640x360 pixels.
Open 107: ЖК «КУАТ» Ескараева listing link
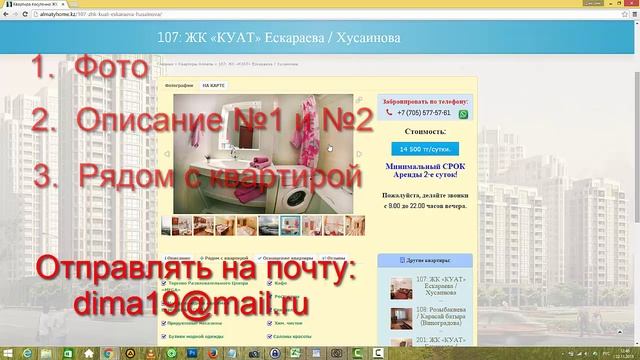pos(441,286)
